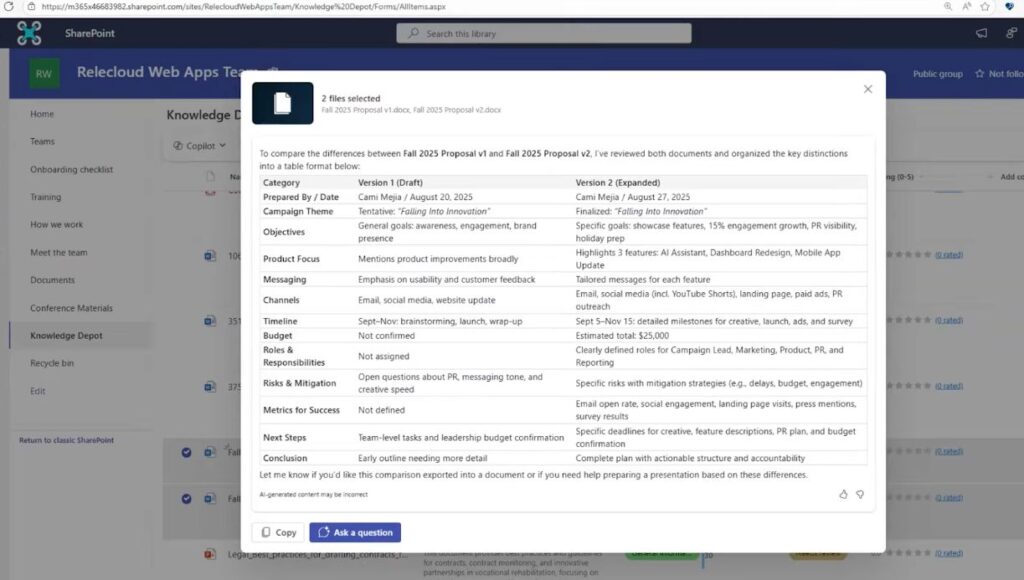Give thumbs down on the AI response
The width and height of the screenshot is (1024, 580).
(x=861, y=493)
